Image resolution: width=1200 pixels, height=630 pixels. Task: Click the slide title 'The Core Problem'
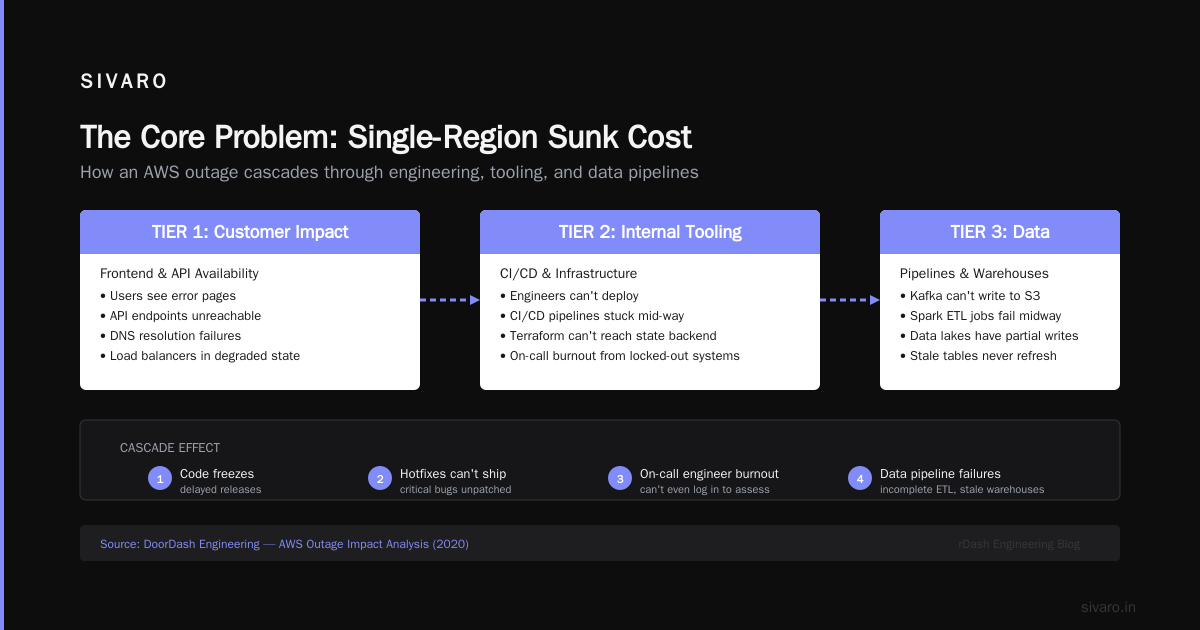(386, 137)
